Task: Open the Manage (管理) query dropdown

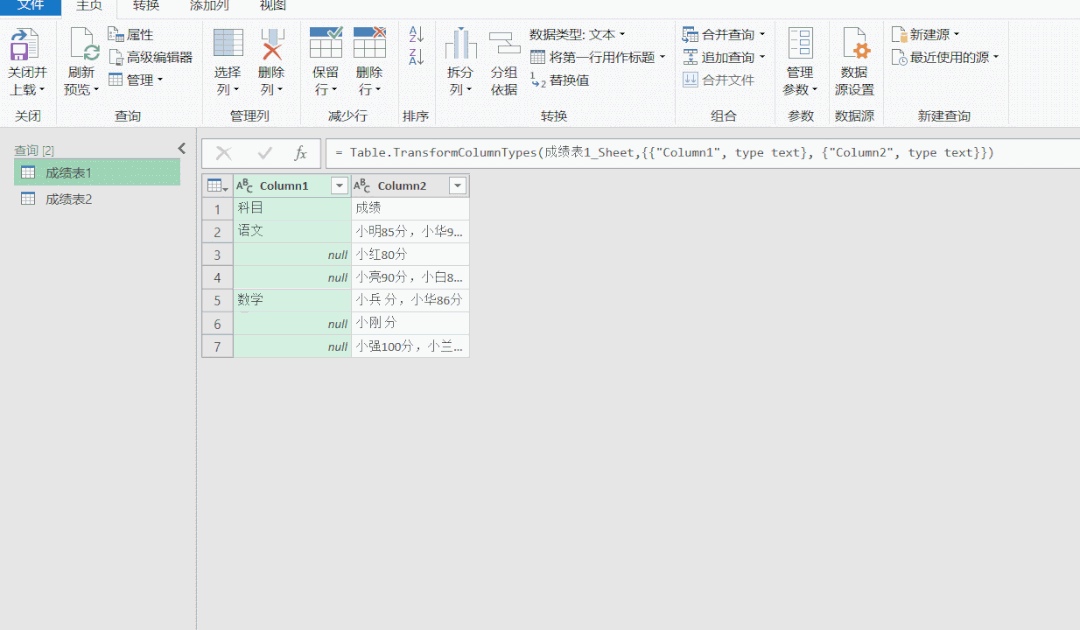Action: tap(136, 80)
